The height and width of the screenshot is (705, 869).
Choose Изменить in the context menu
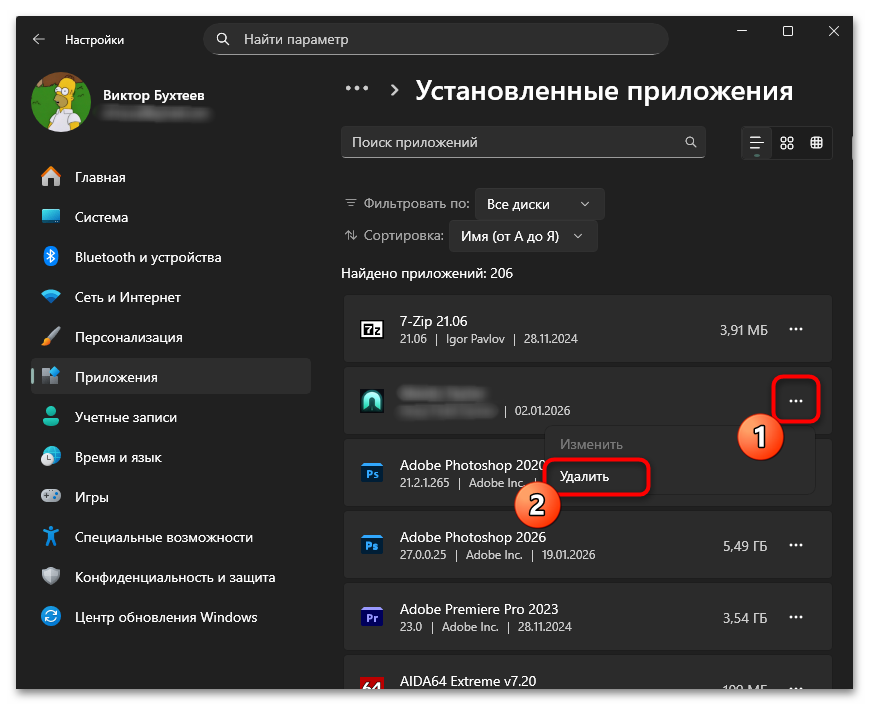(x=591, y=445)
